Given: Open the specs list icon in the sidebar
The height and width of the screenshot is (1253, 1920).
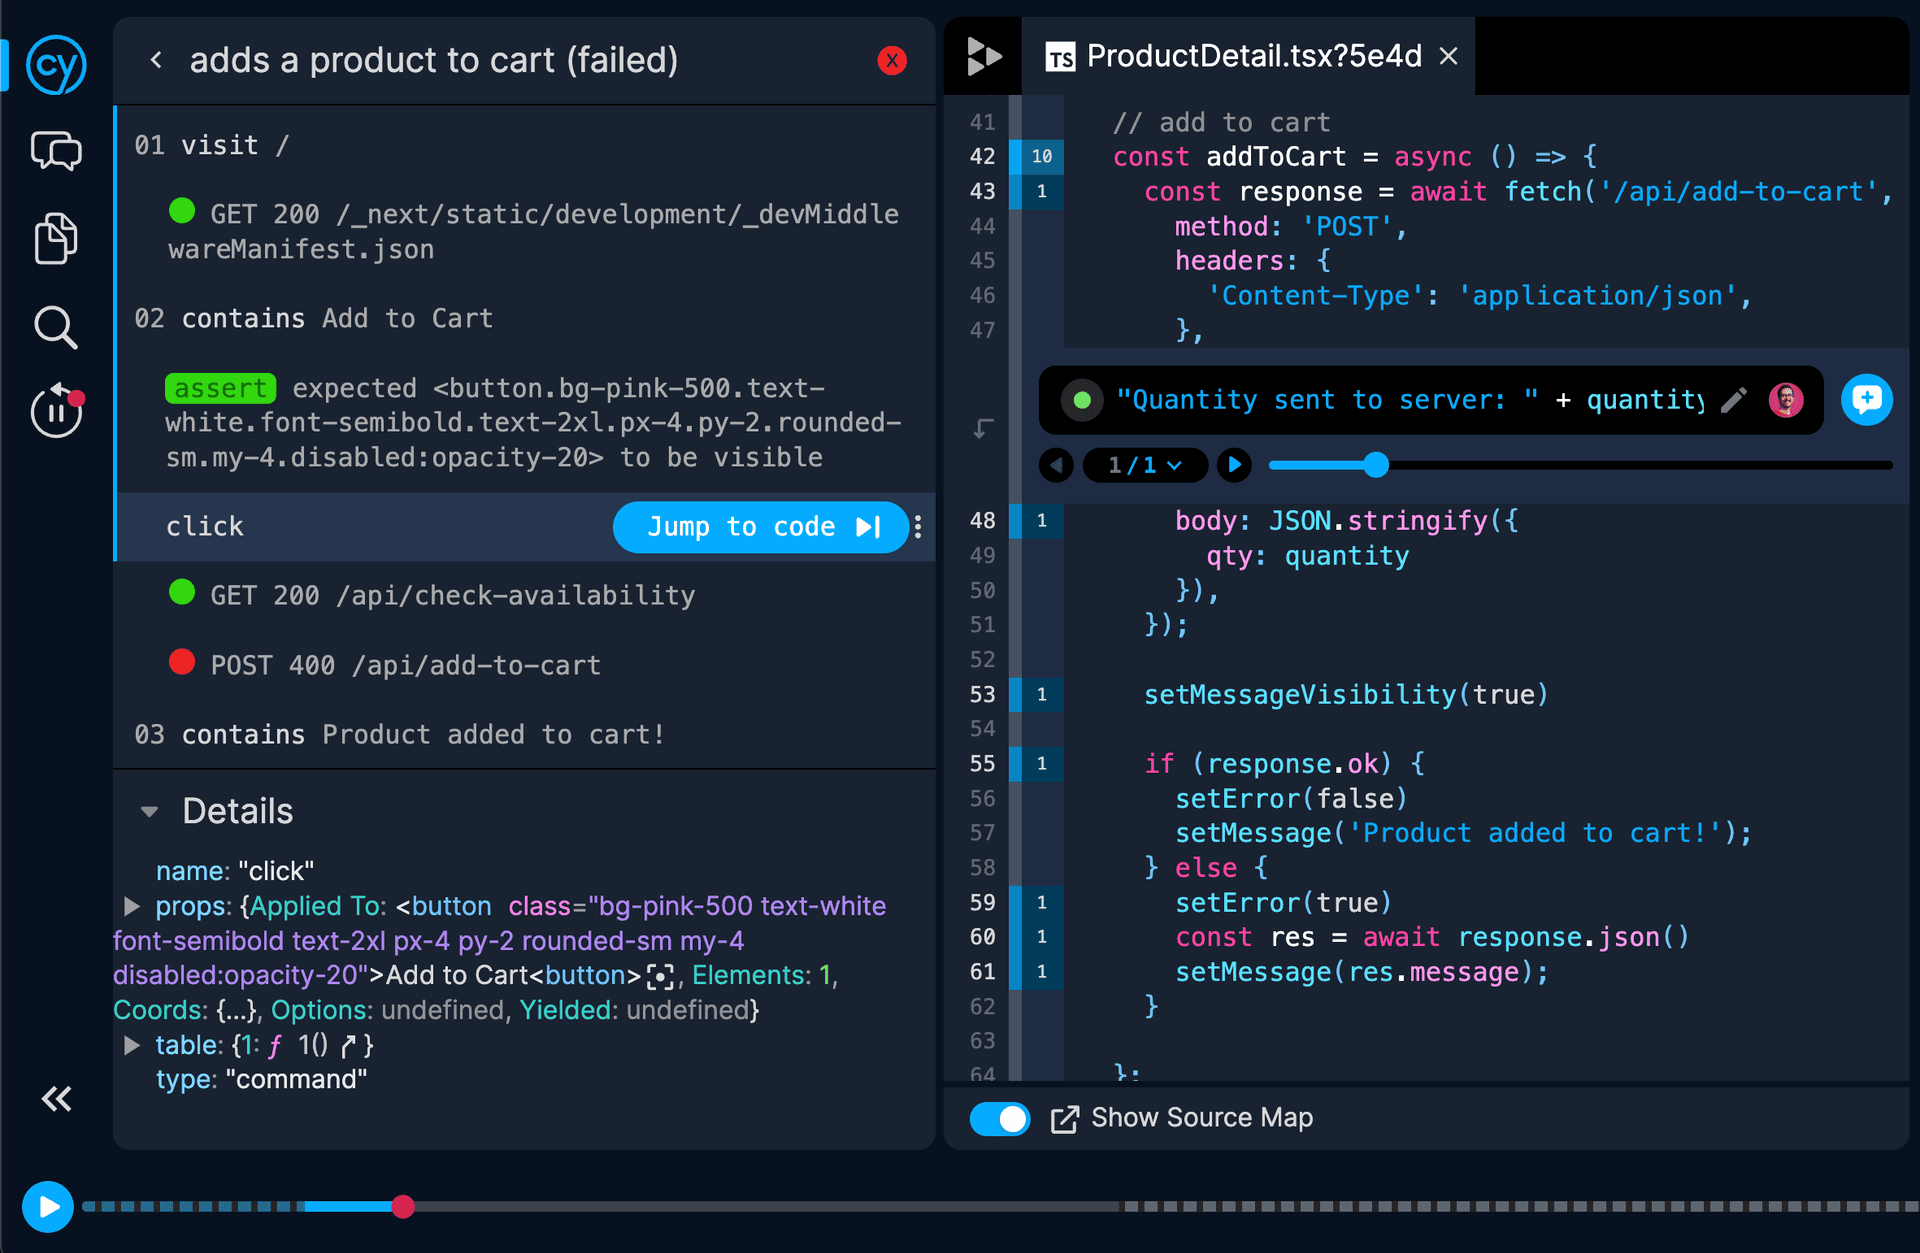Looking at the screenshot, I should (x=56, y=239).
